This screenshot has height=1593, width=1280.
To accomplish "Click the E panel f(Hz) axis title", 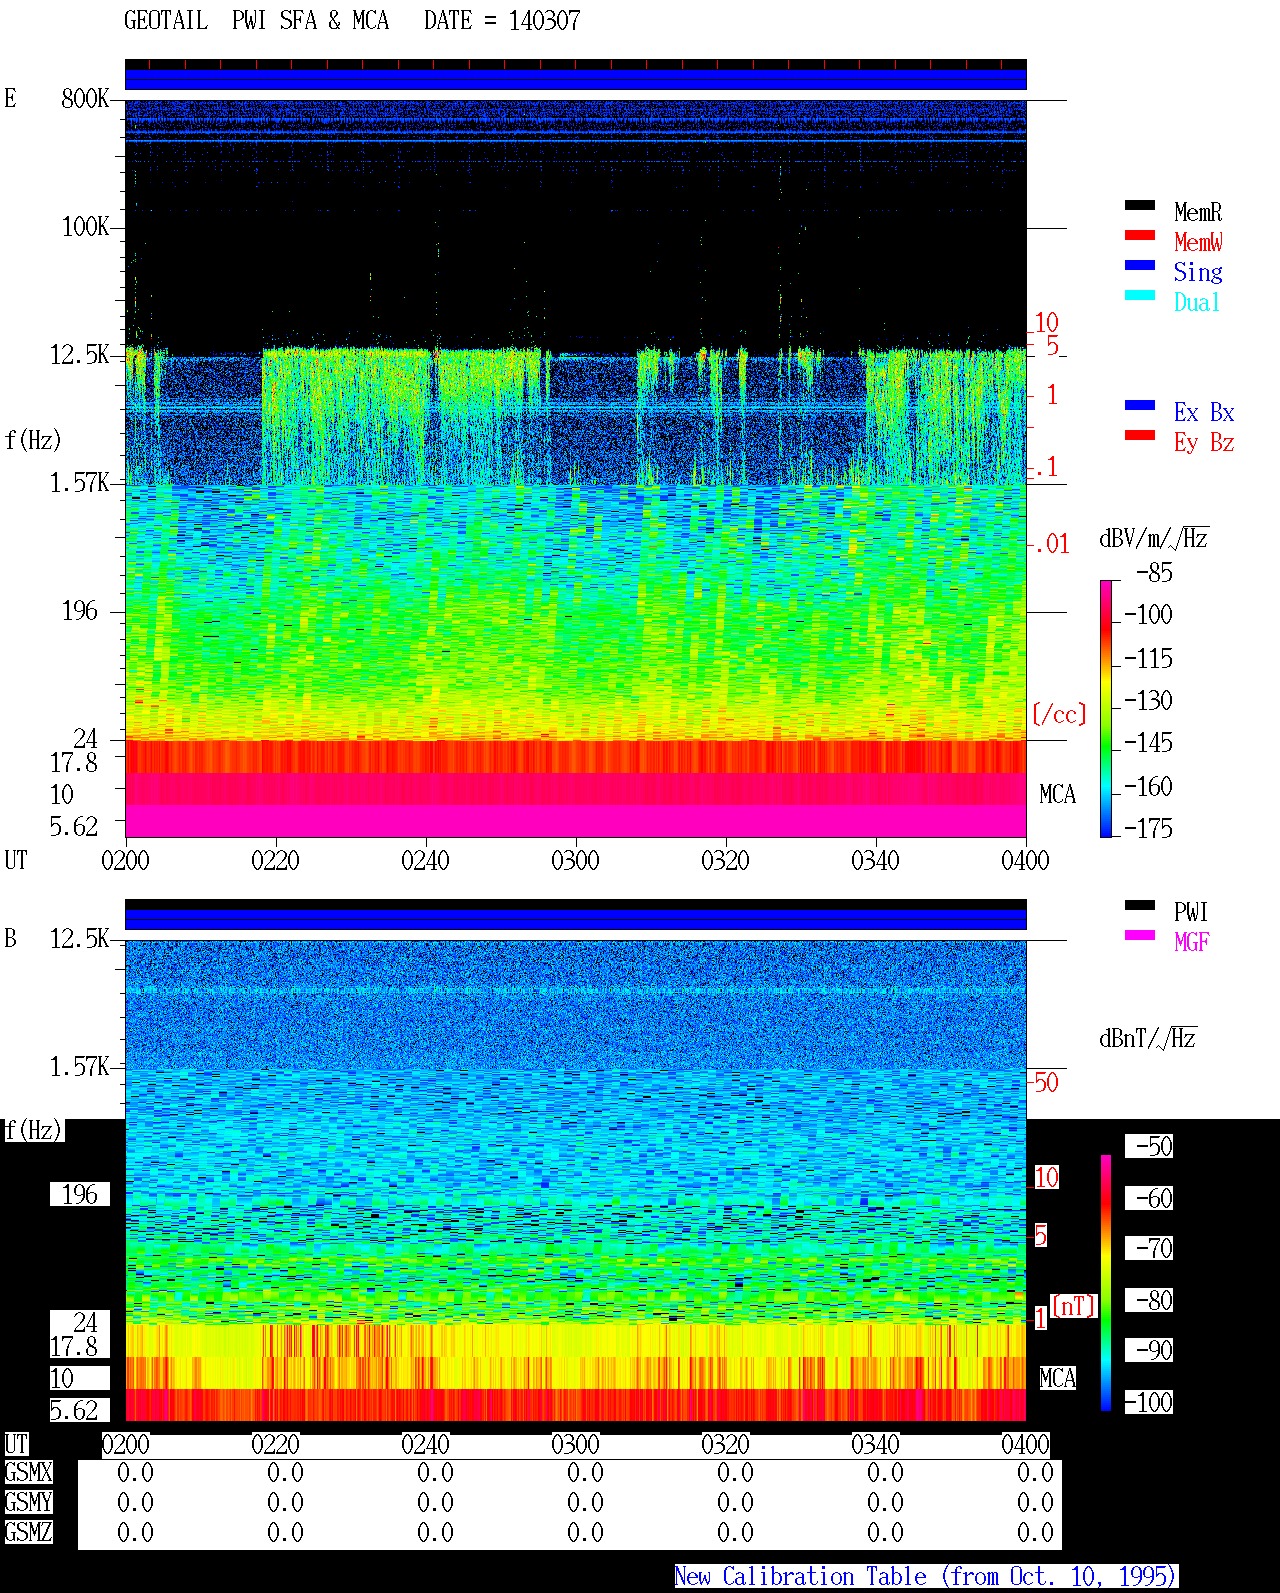I will tap(33, 440).
